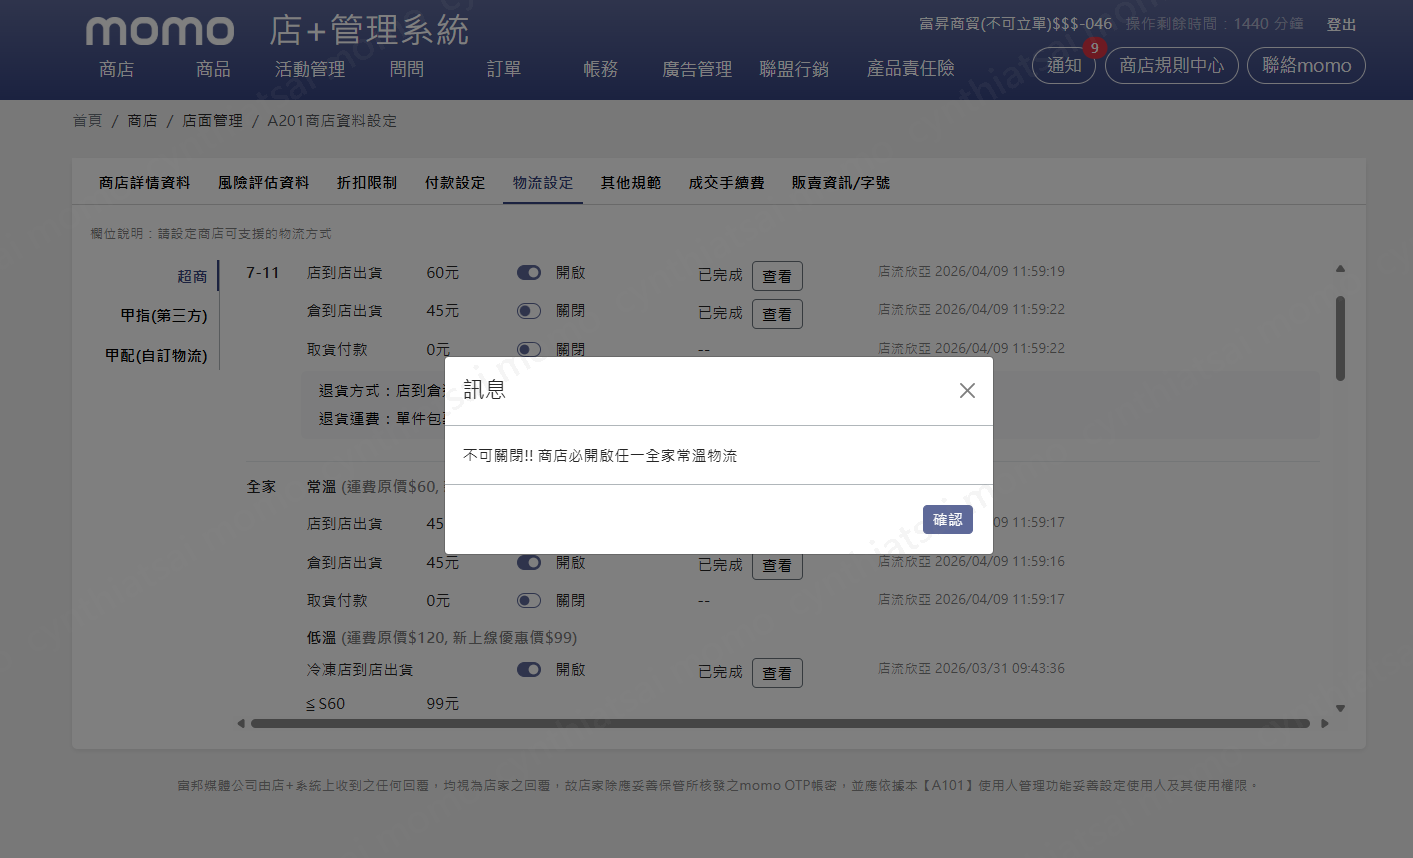Go to 首頁 in the breadcrumb
Screen dimensions: 1413x858
tap(87, 121)
